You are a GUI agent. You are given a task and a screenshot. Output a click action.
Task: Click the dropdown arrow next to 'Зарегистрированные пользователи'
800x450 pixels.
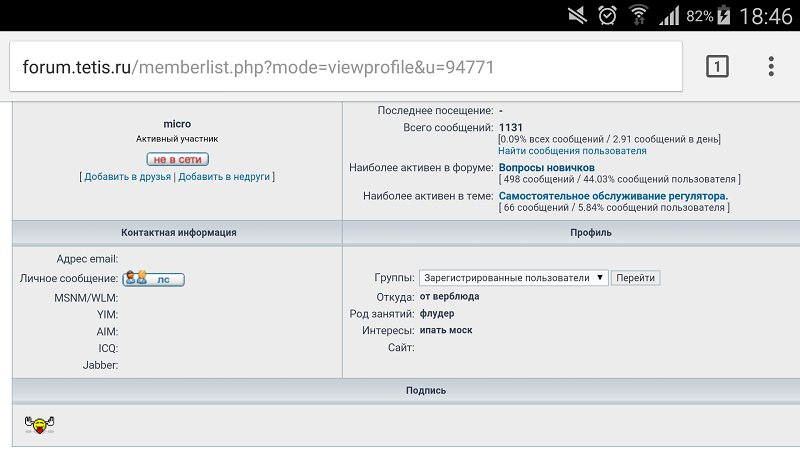pos(600,278)
